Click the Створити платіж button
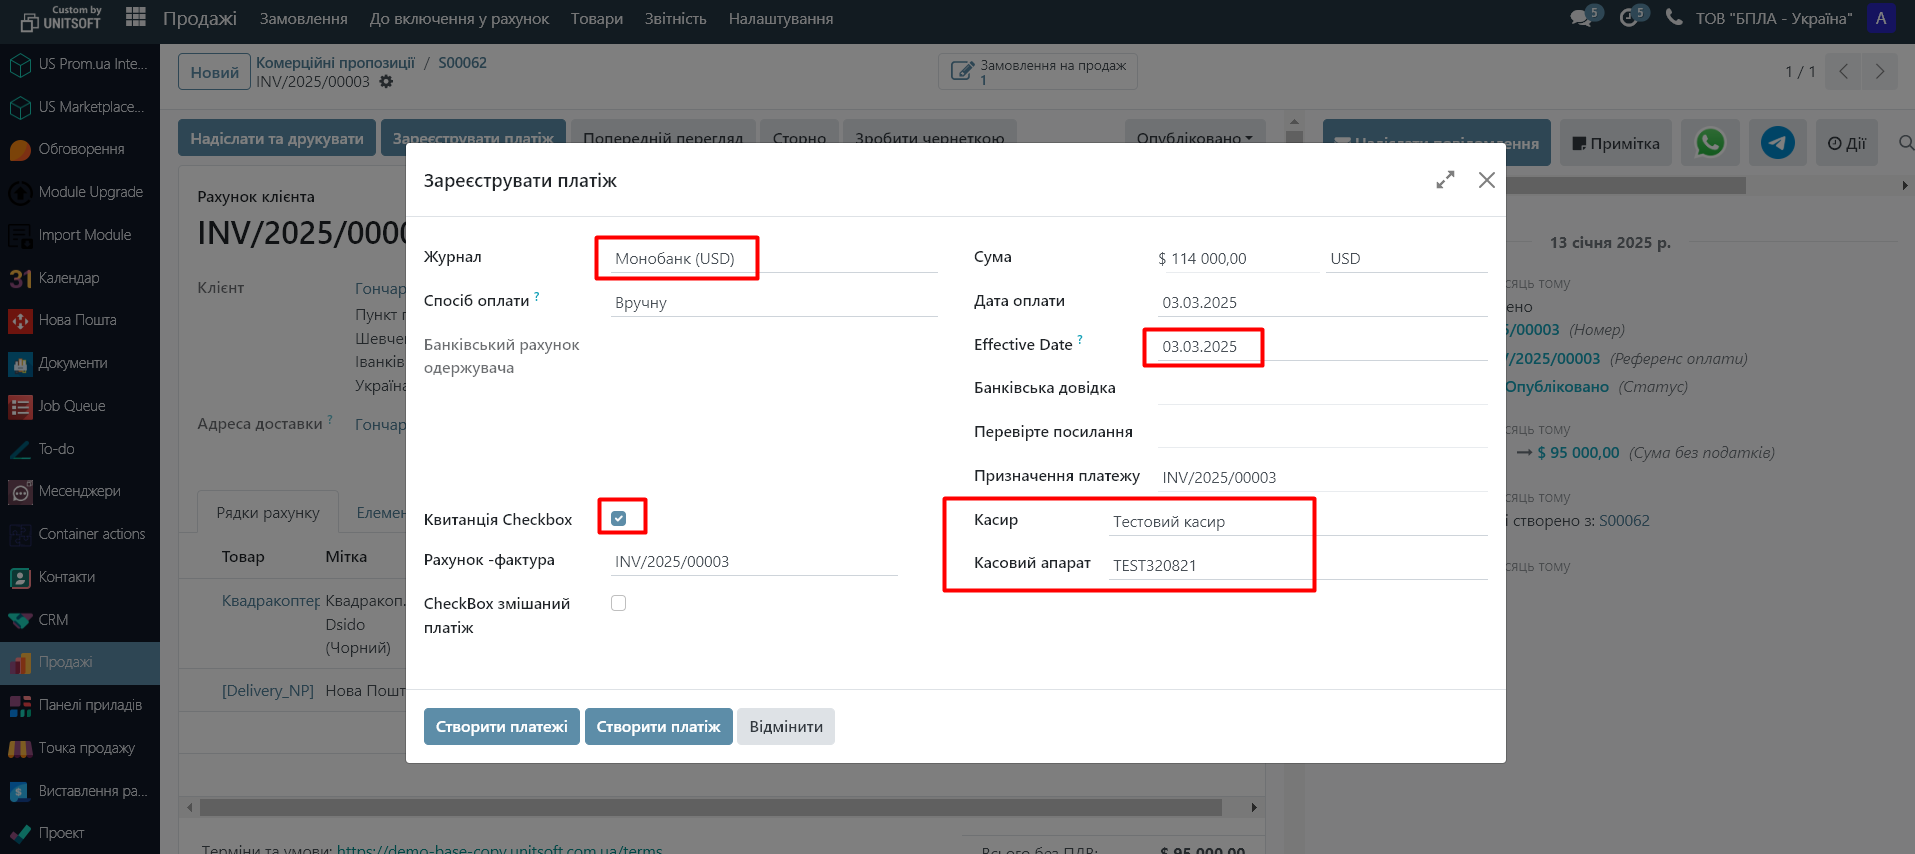This screenshot has width=1915, height=854. [x=658, y=726]
